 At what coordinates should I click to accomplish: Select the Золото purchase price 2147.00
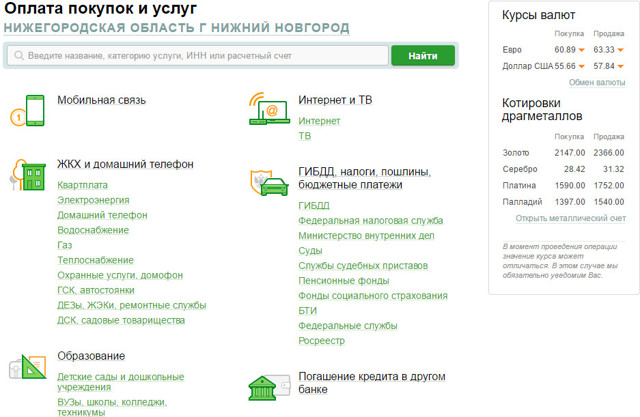point(570,153)
